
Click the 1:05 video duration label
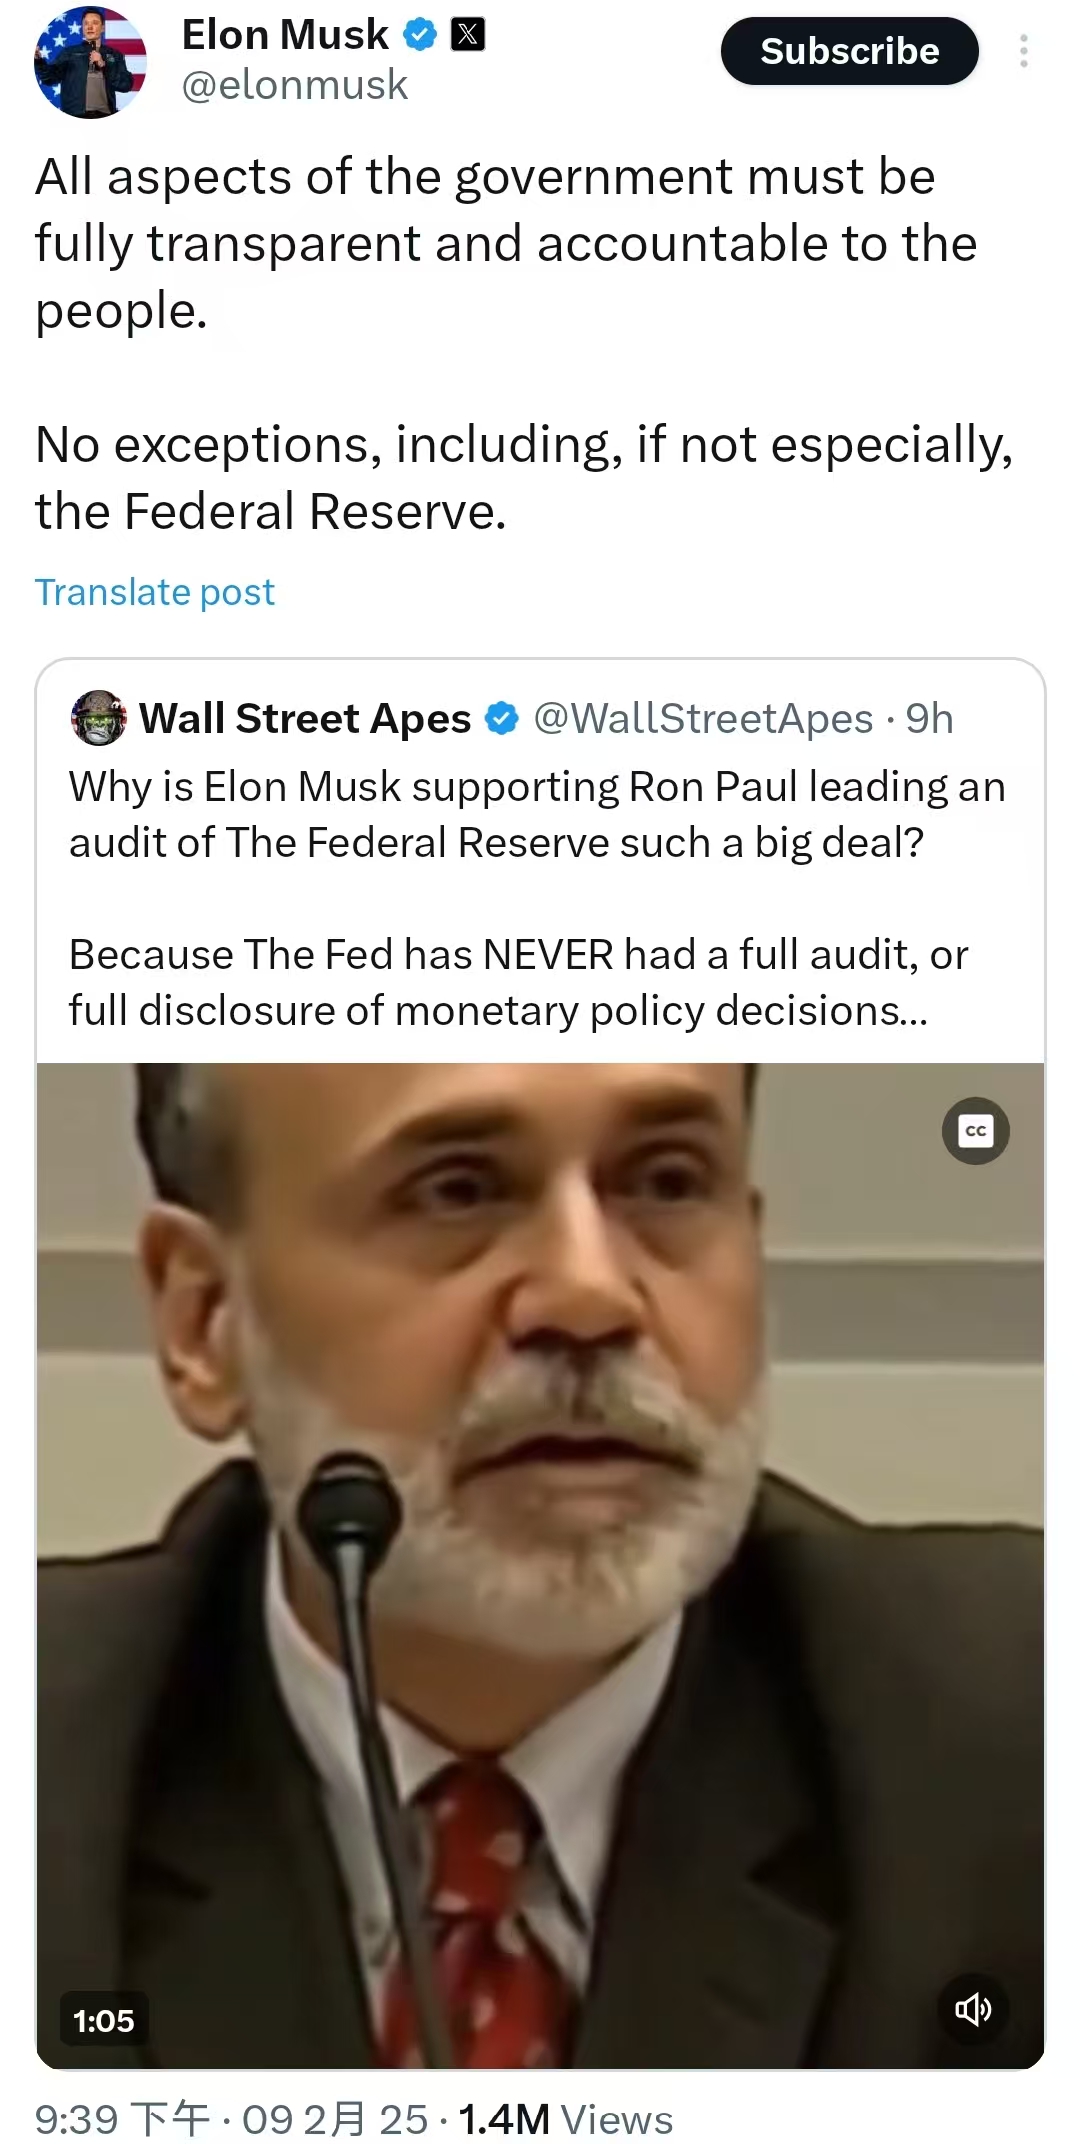tap(104, 2020)
